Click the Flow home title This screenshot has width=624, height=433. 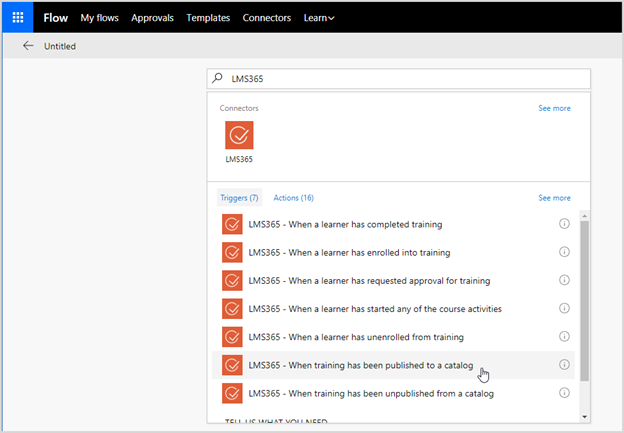56,18
